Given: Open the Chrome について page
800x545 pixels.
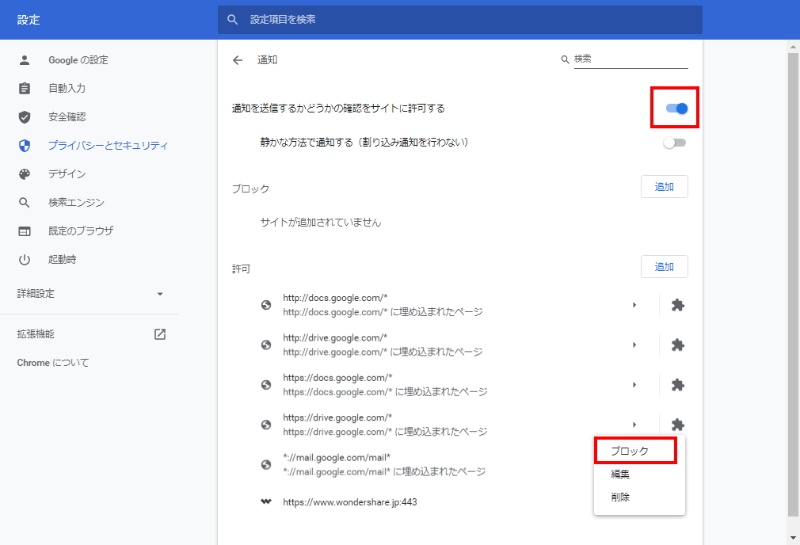Looking at the screenshot, I should (x=53, y=363).
